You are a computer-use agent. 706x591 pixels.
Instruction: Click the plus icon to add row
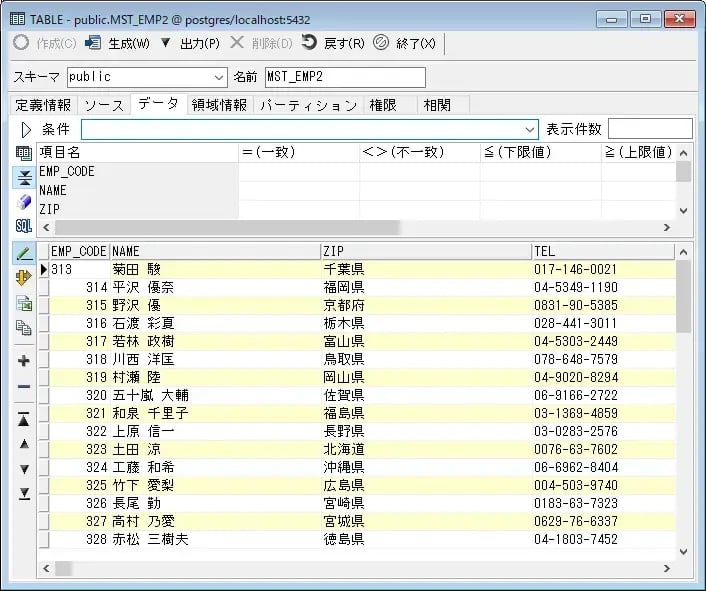point(24,361)
